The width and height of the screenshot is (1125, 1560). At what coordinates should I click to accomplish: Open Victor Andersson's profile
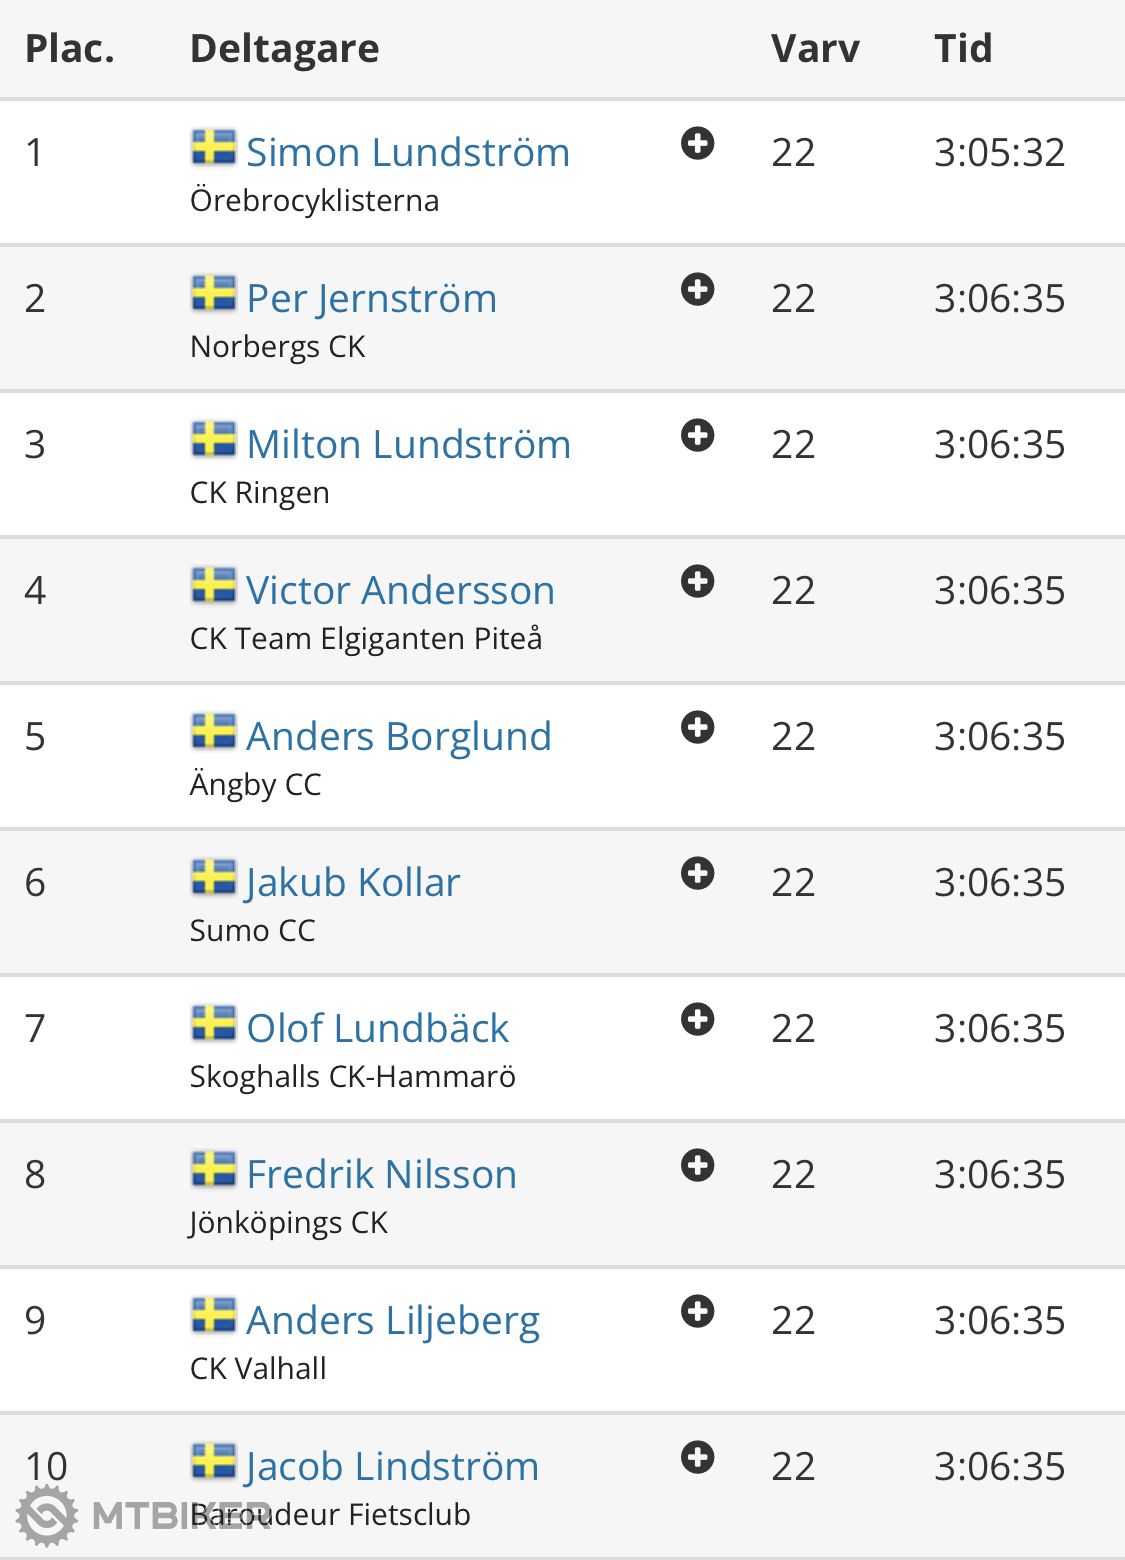[x=400, y=591]
